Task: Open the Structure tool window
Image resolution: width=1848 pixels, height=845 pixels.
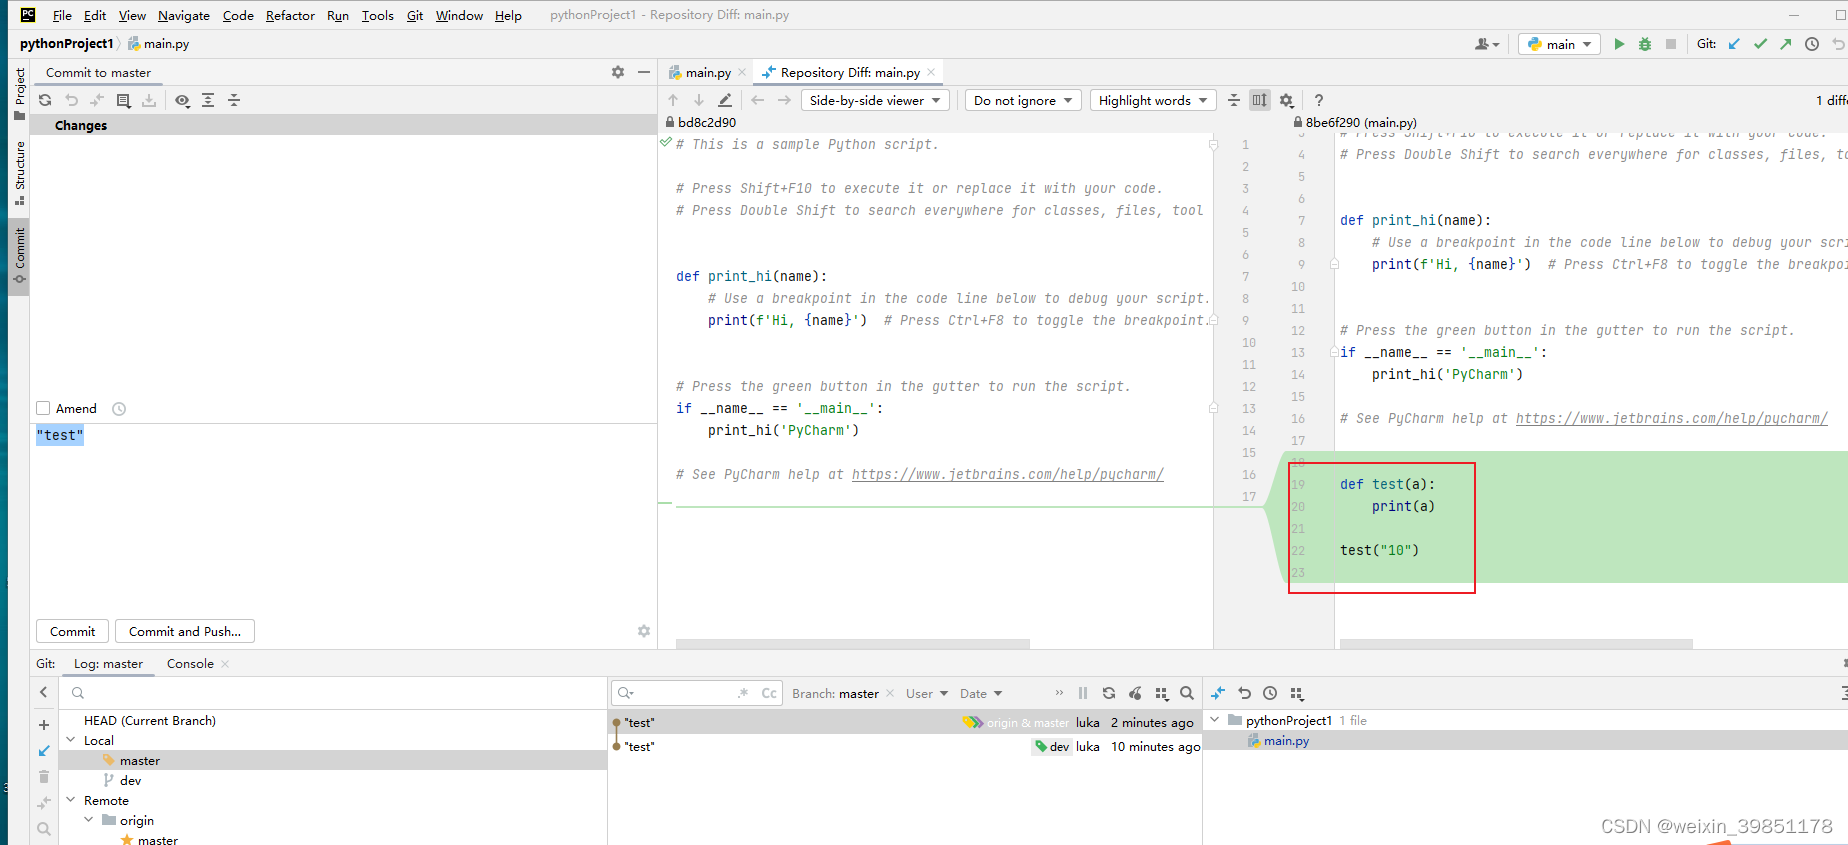Action: tap(19, 172)
